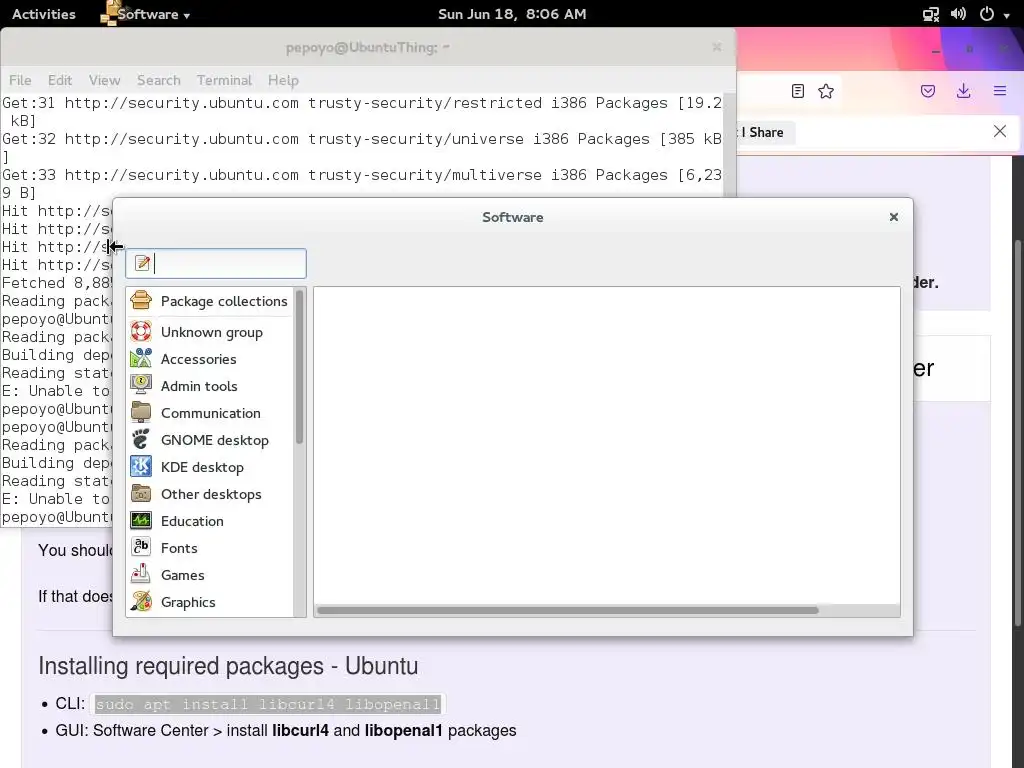Select Unknown group category
The height and width of the screenshot is (768, 1024).
click(210, 332)
